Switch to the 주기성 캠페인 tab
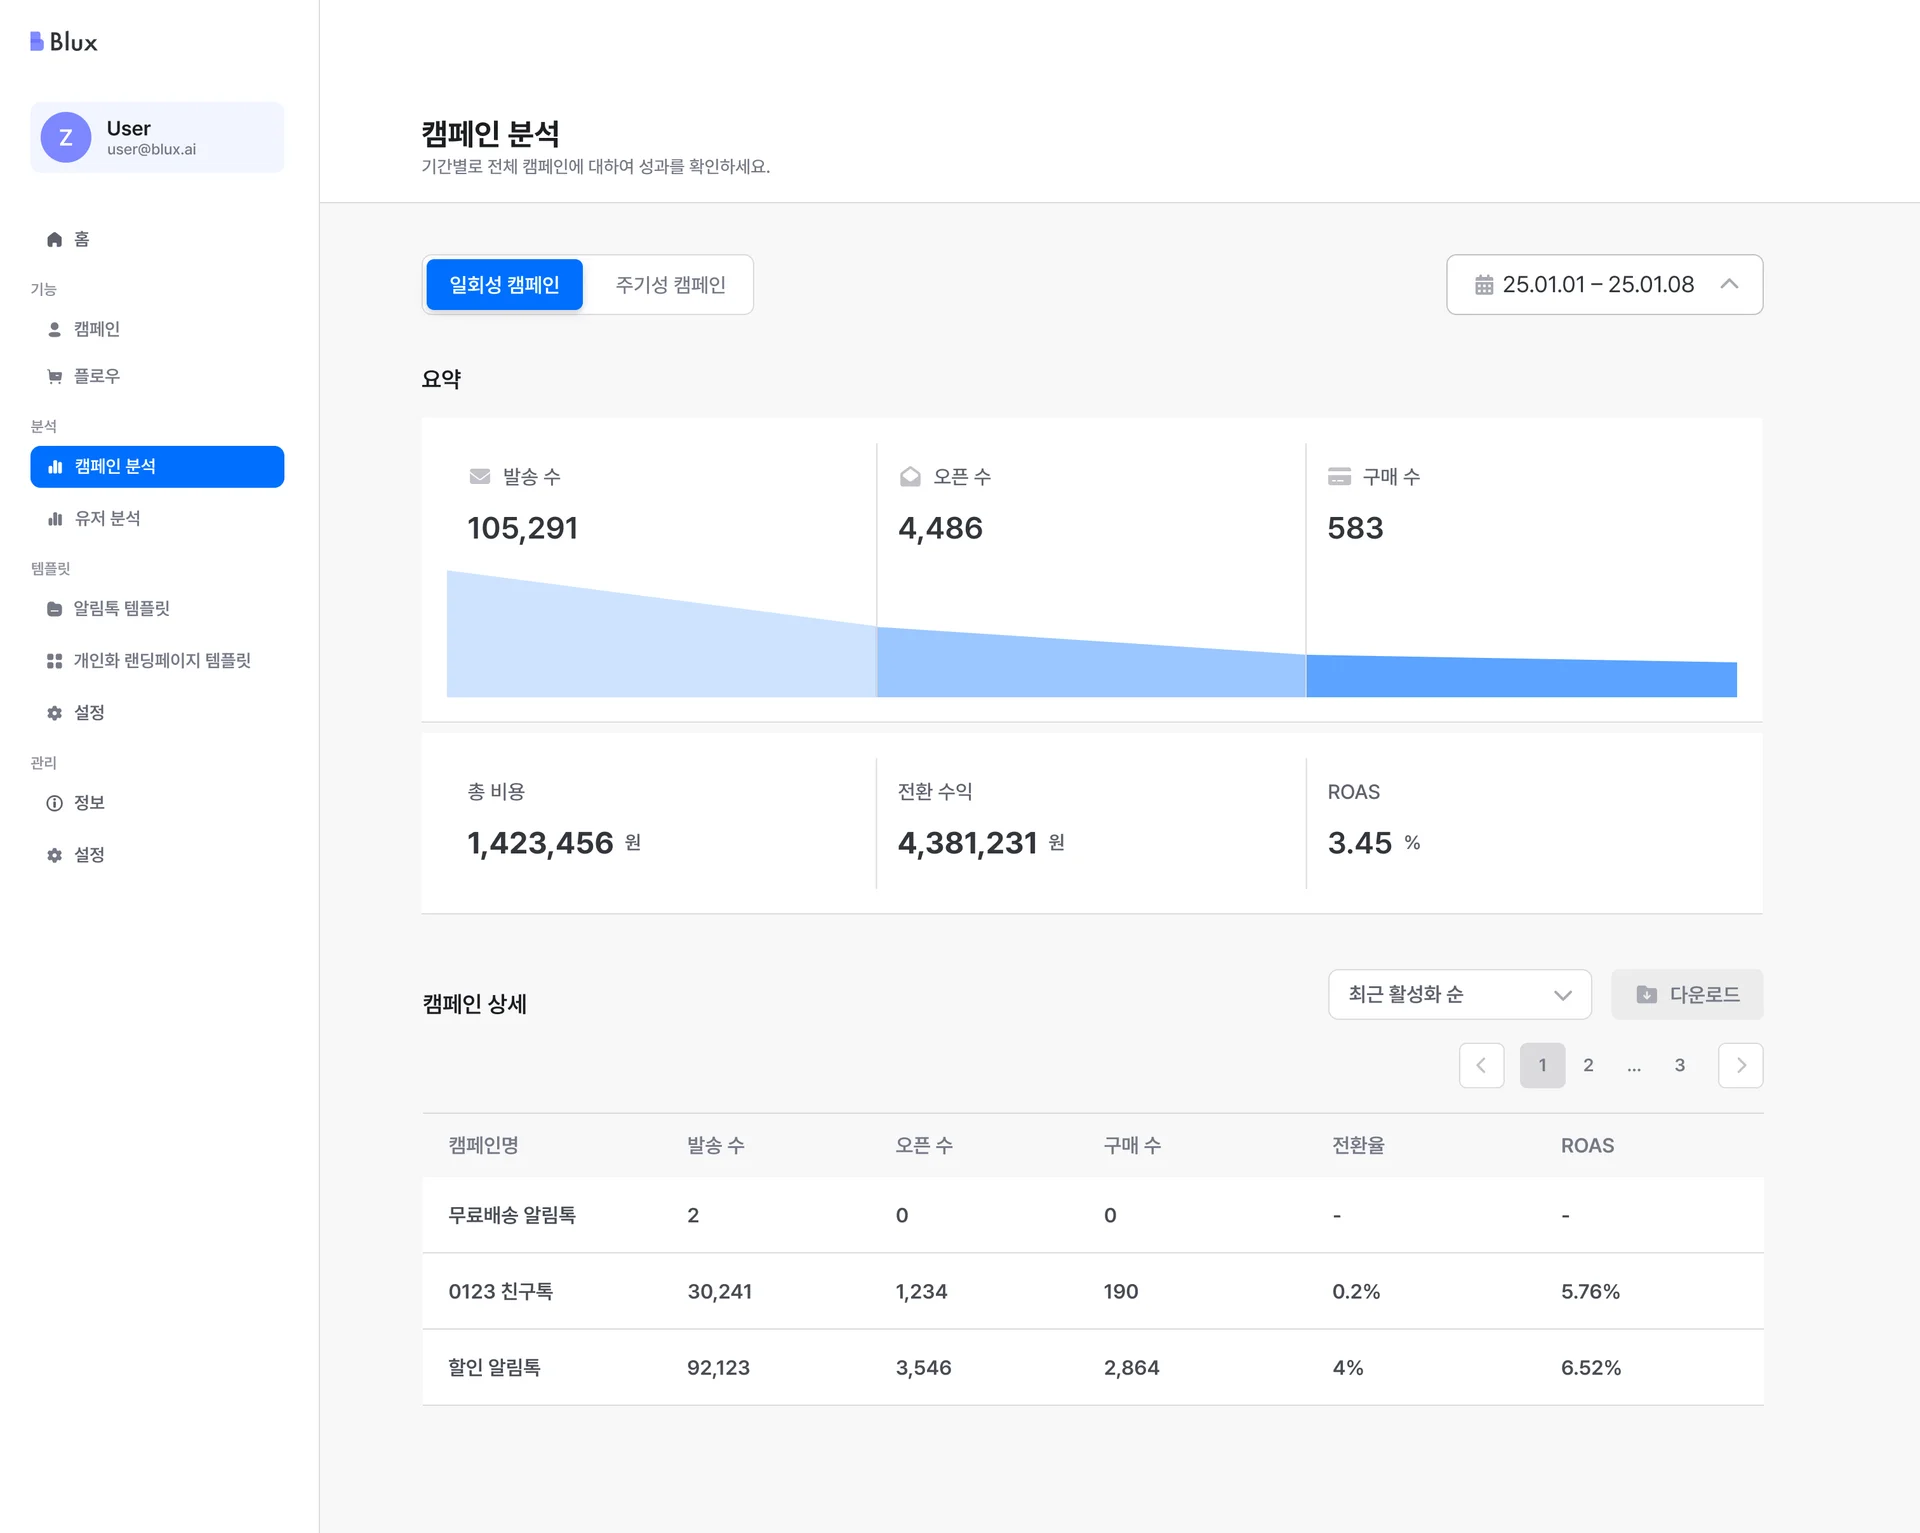The height and width of the screenshot is (1533, 1920). (x=669, y=284)
